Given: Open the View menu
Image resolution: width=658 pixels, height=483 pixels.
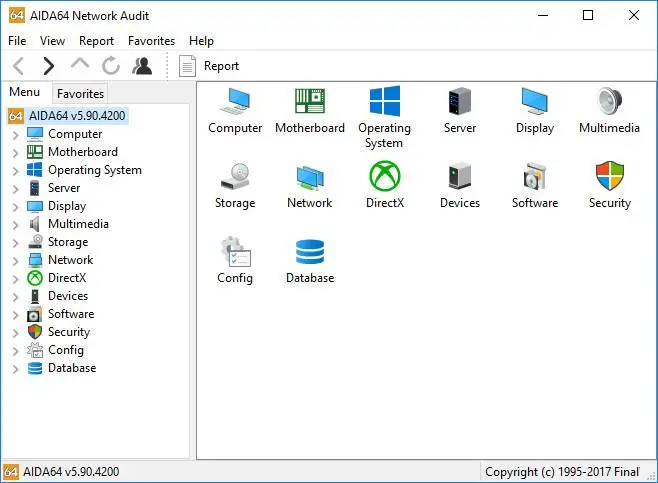Looking at the screenshot, I should pos(52,41).
